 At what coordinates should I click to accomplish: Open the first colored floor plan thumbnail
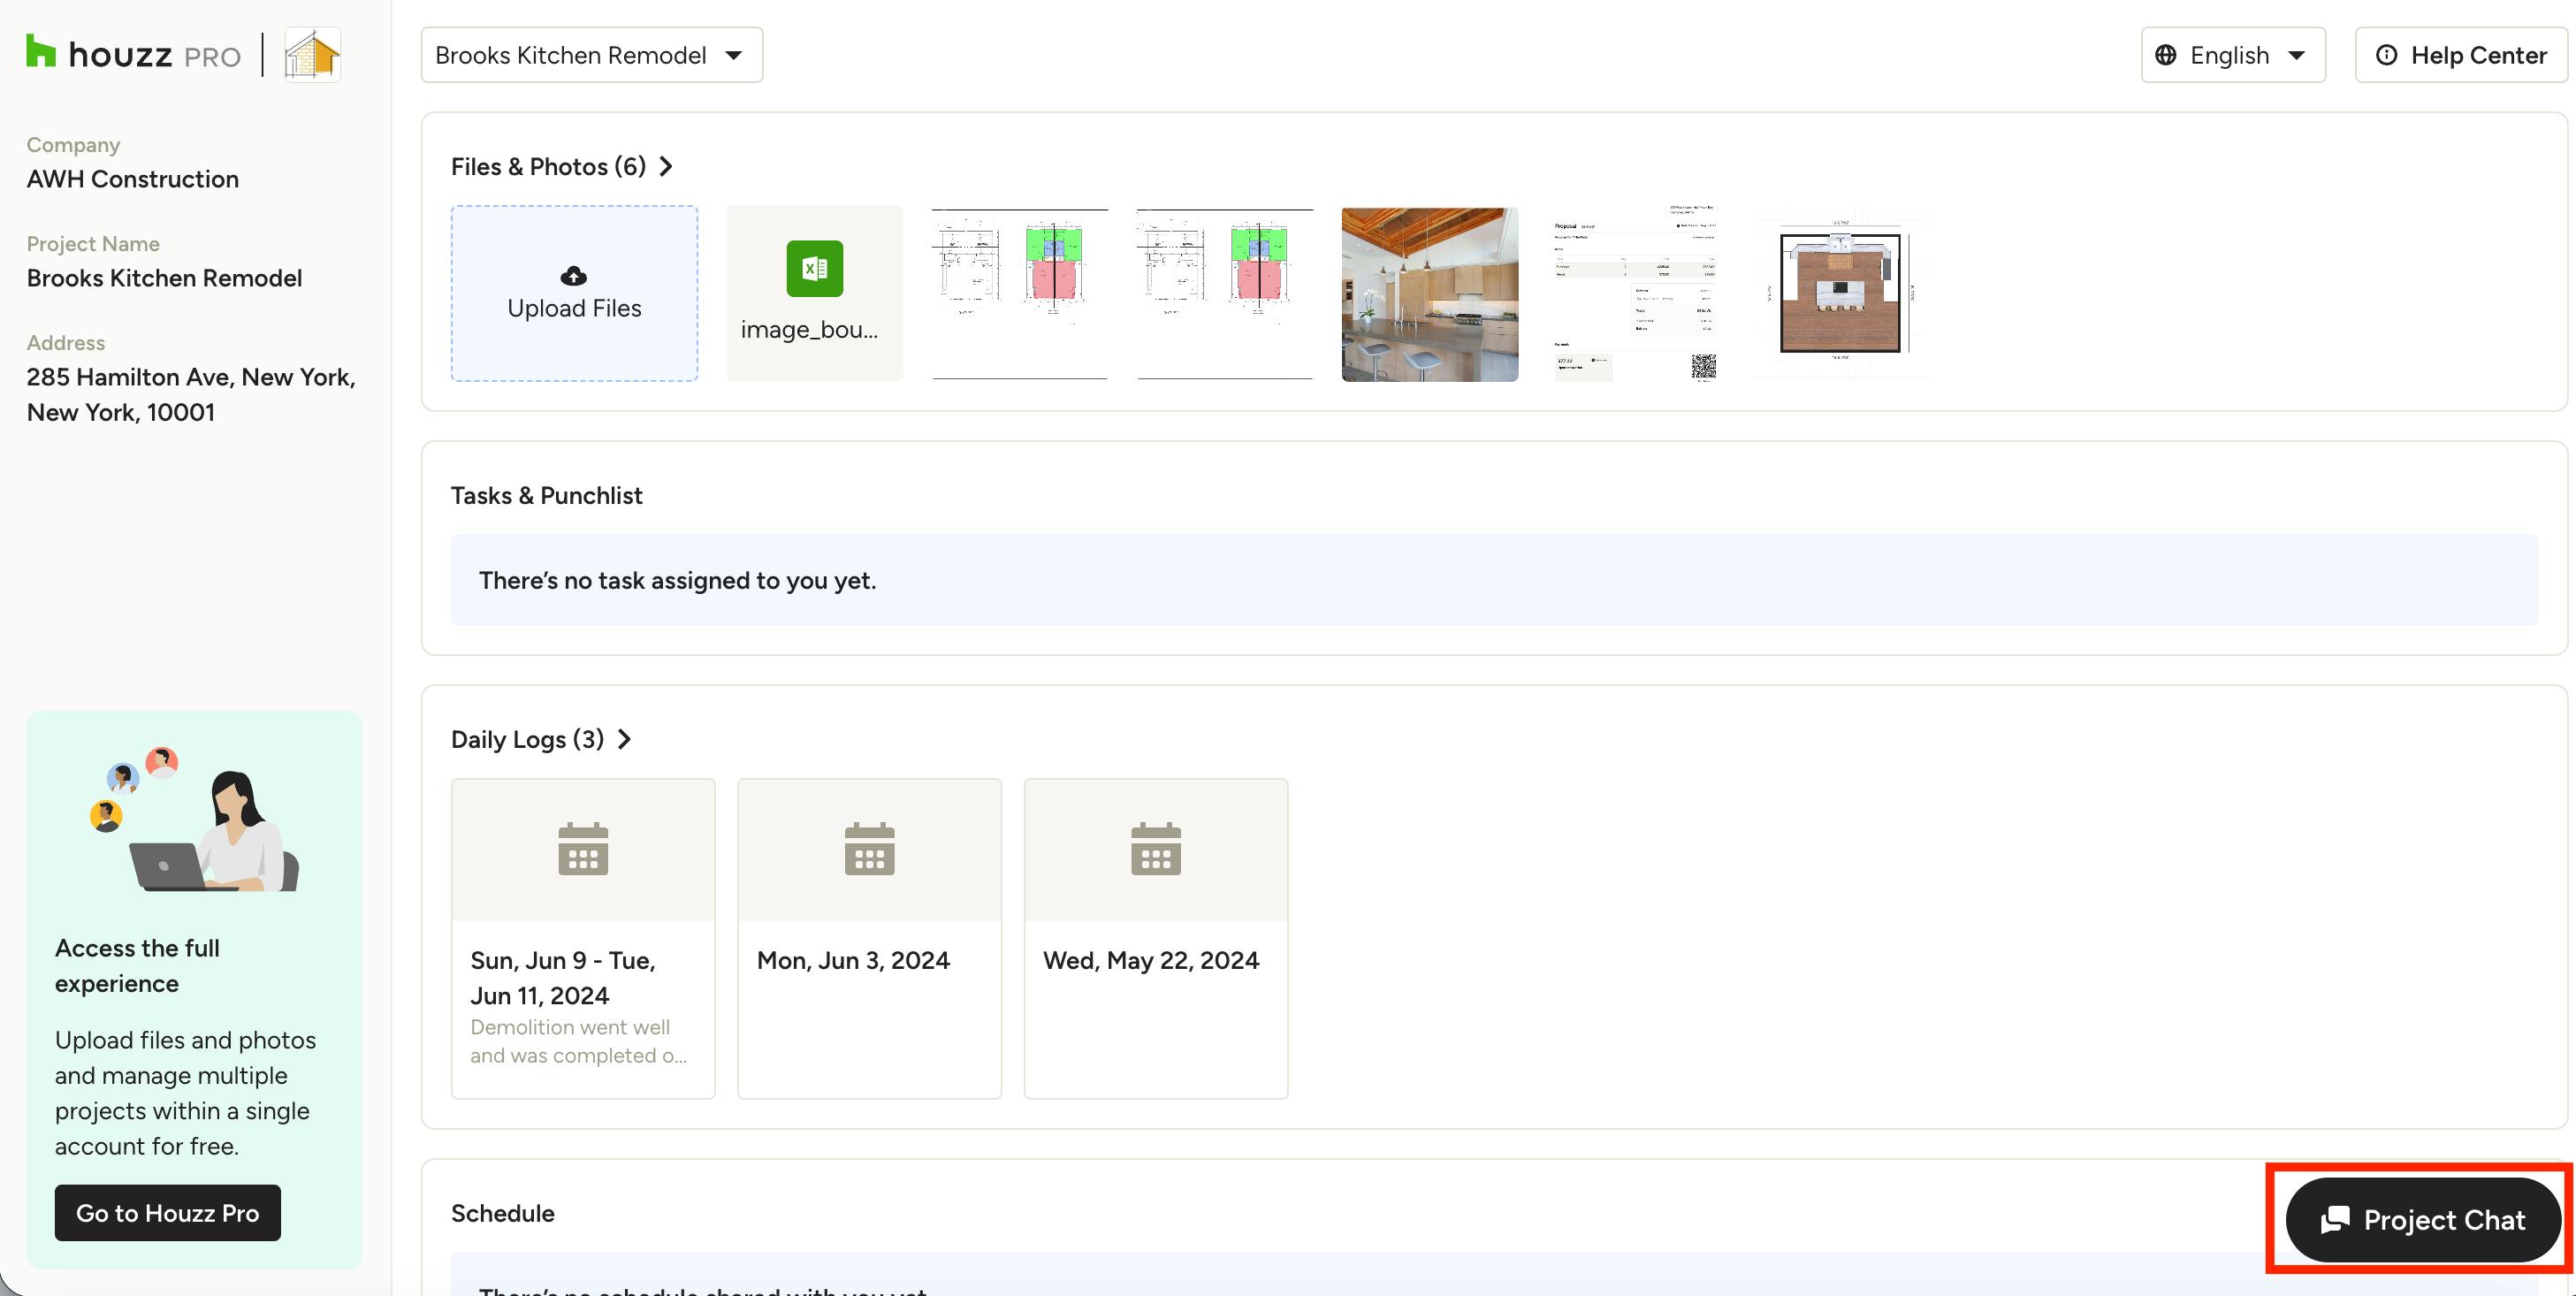coord(1019,294)
